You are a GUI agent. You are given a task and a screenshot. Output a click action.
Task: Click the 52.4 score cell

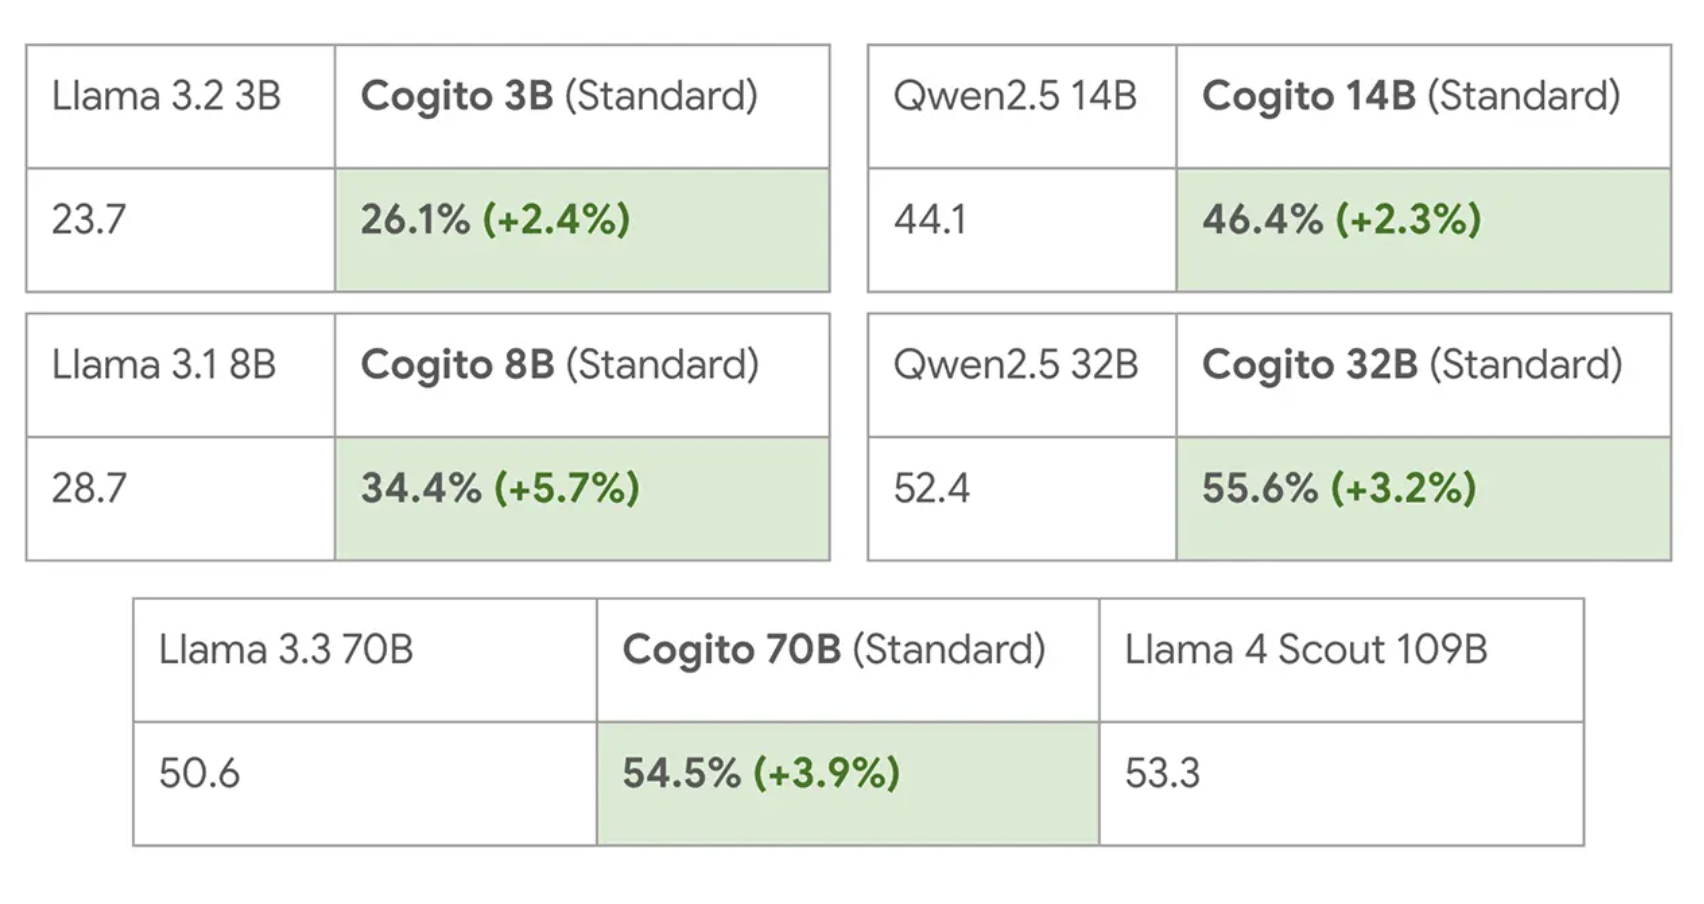[x=1022, y=498]
